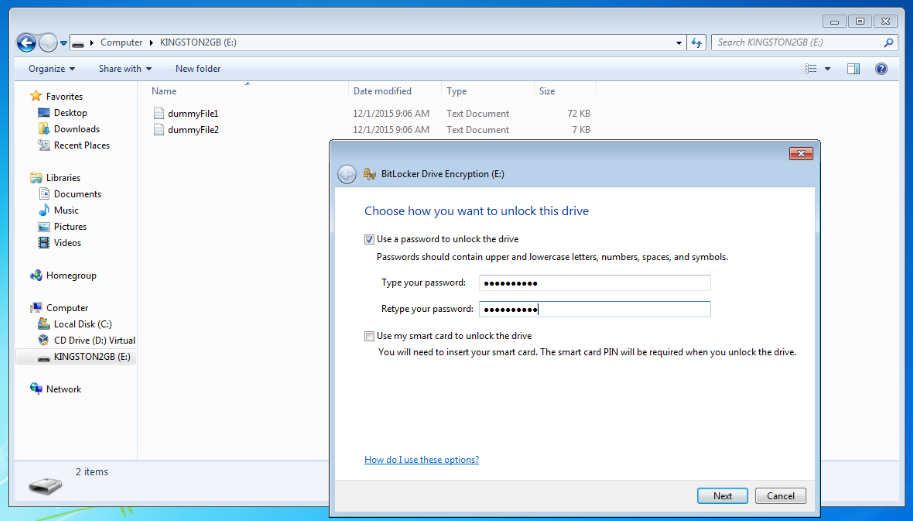The image size is (913, 521).
Task: Click the refresh icon beside address bar
Action: (696, 42)
